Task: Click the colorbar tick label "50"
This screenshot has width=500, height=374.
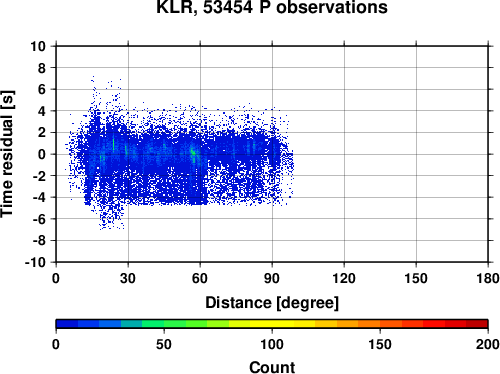Action: 164,344
